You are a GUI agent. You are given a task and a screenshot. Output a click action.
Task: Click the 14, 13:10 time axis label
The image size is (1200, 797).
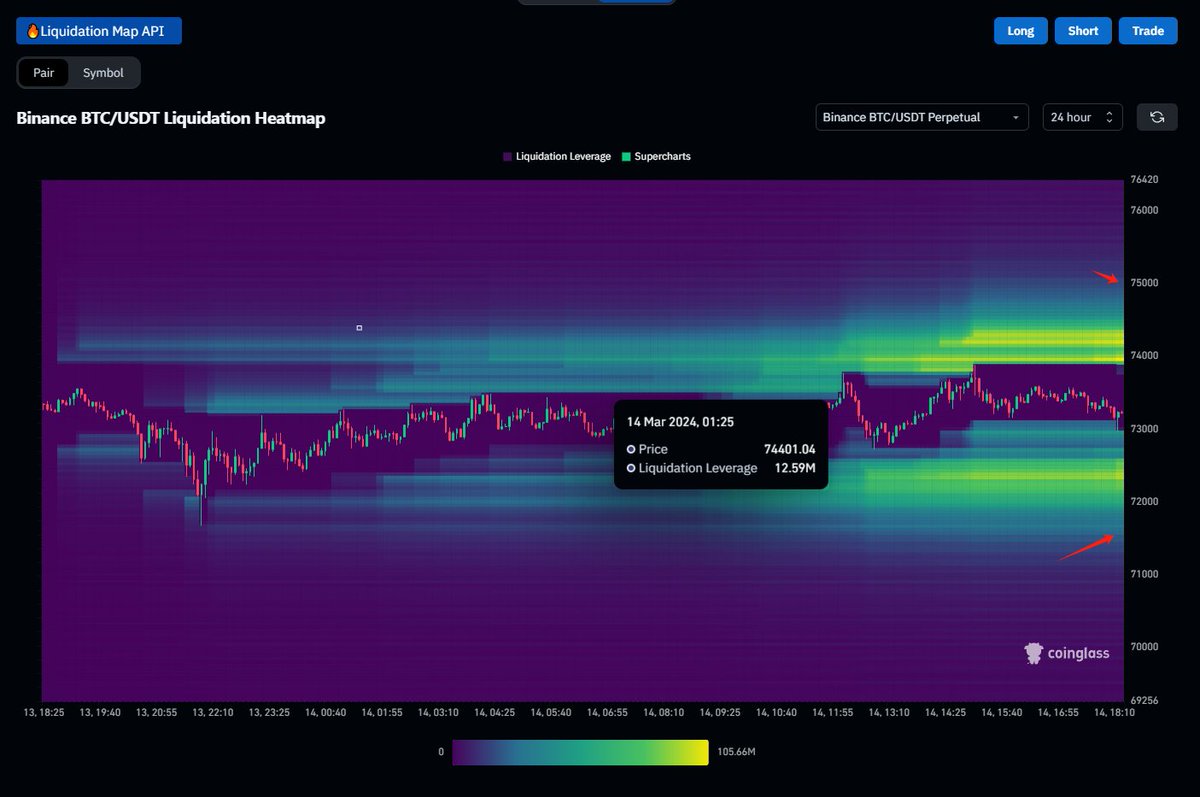pos(888,713)
